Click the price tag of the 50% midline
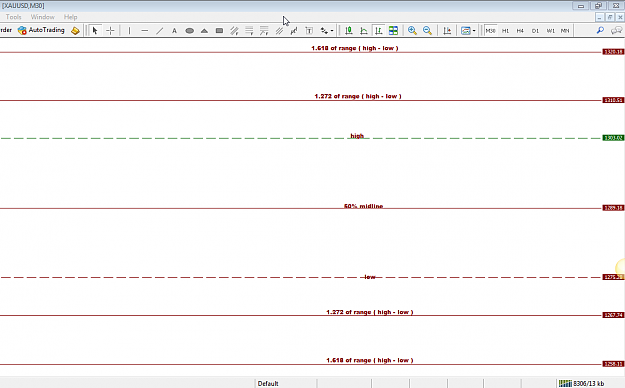This screenshot has width=625, height=388. click(x=613, y=208)
